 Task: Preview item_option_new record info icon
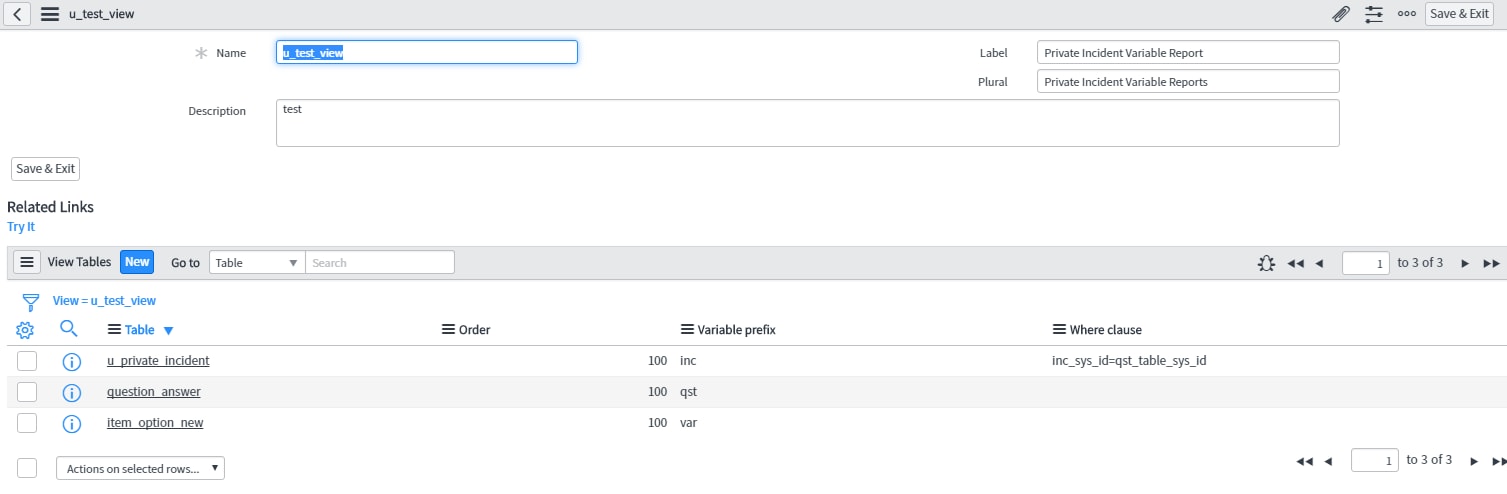72,424
